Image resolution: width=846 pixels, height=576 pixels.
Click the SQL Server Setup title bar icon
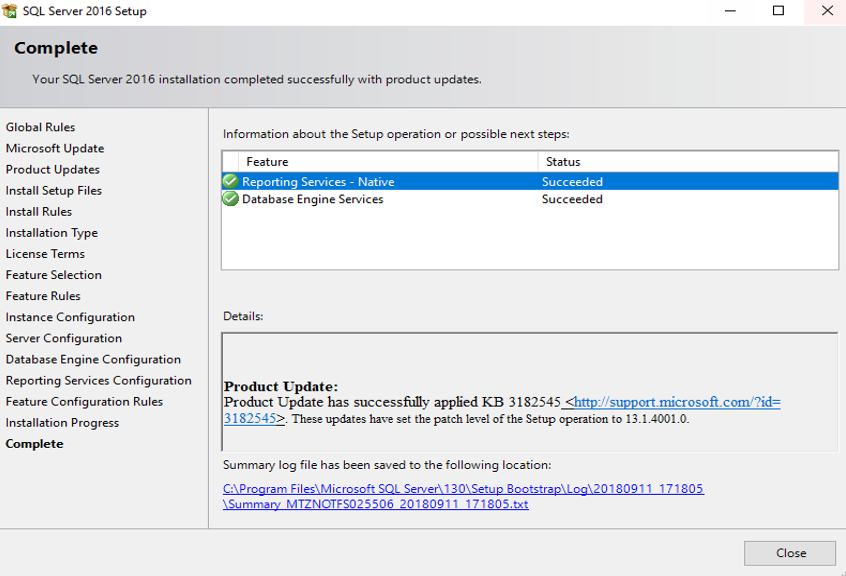[x=12, y=11]
